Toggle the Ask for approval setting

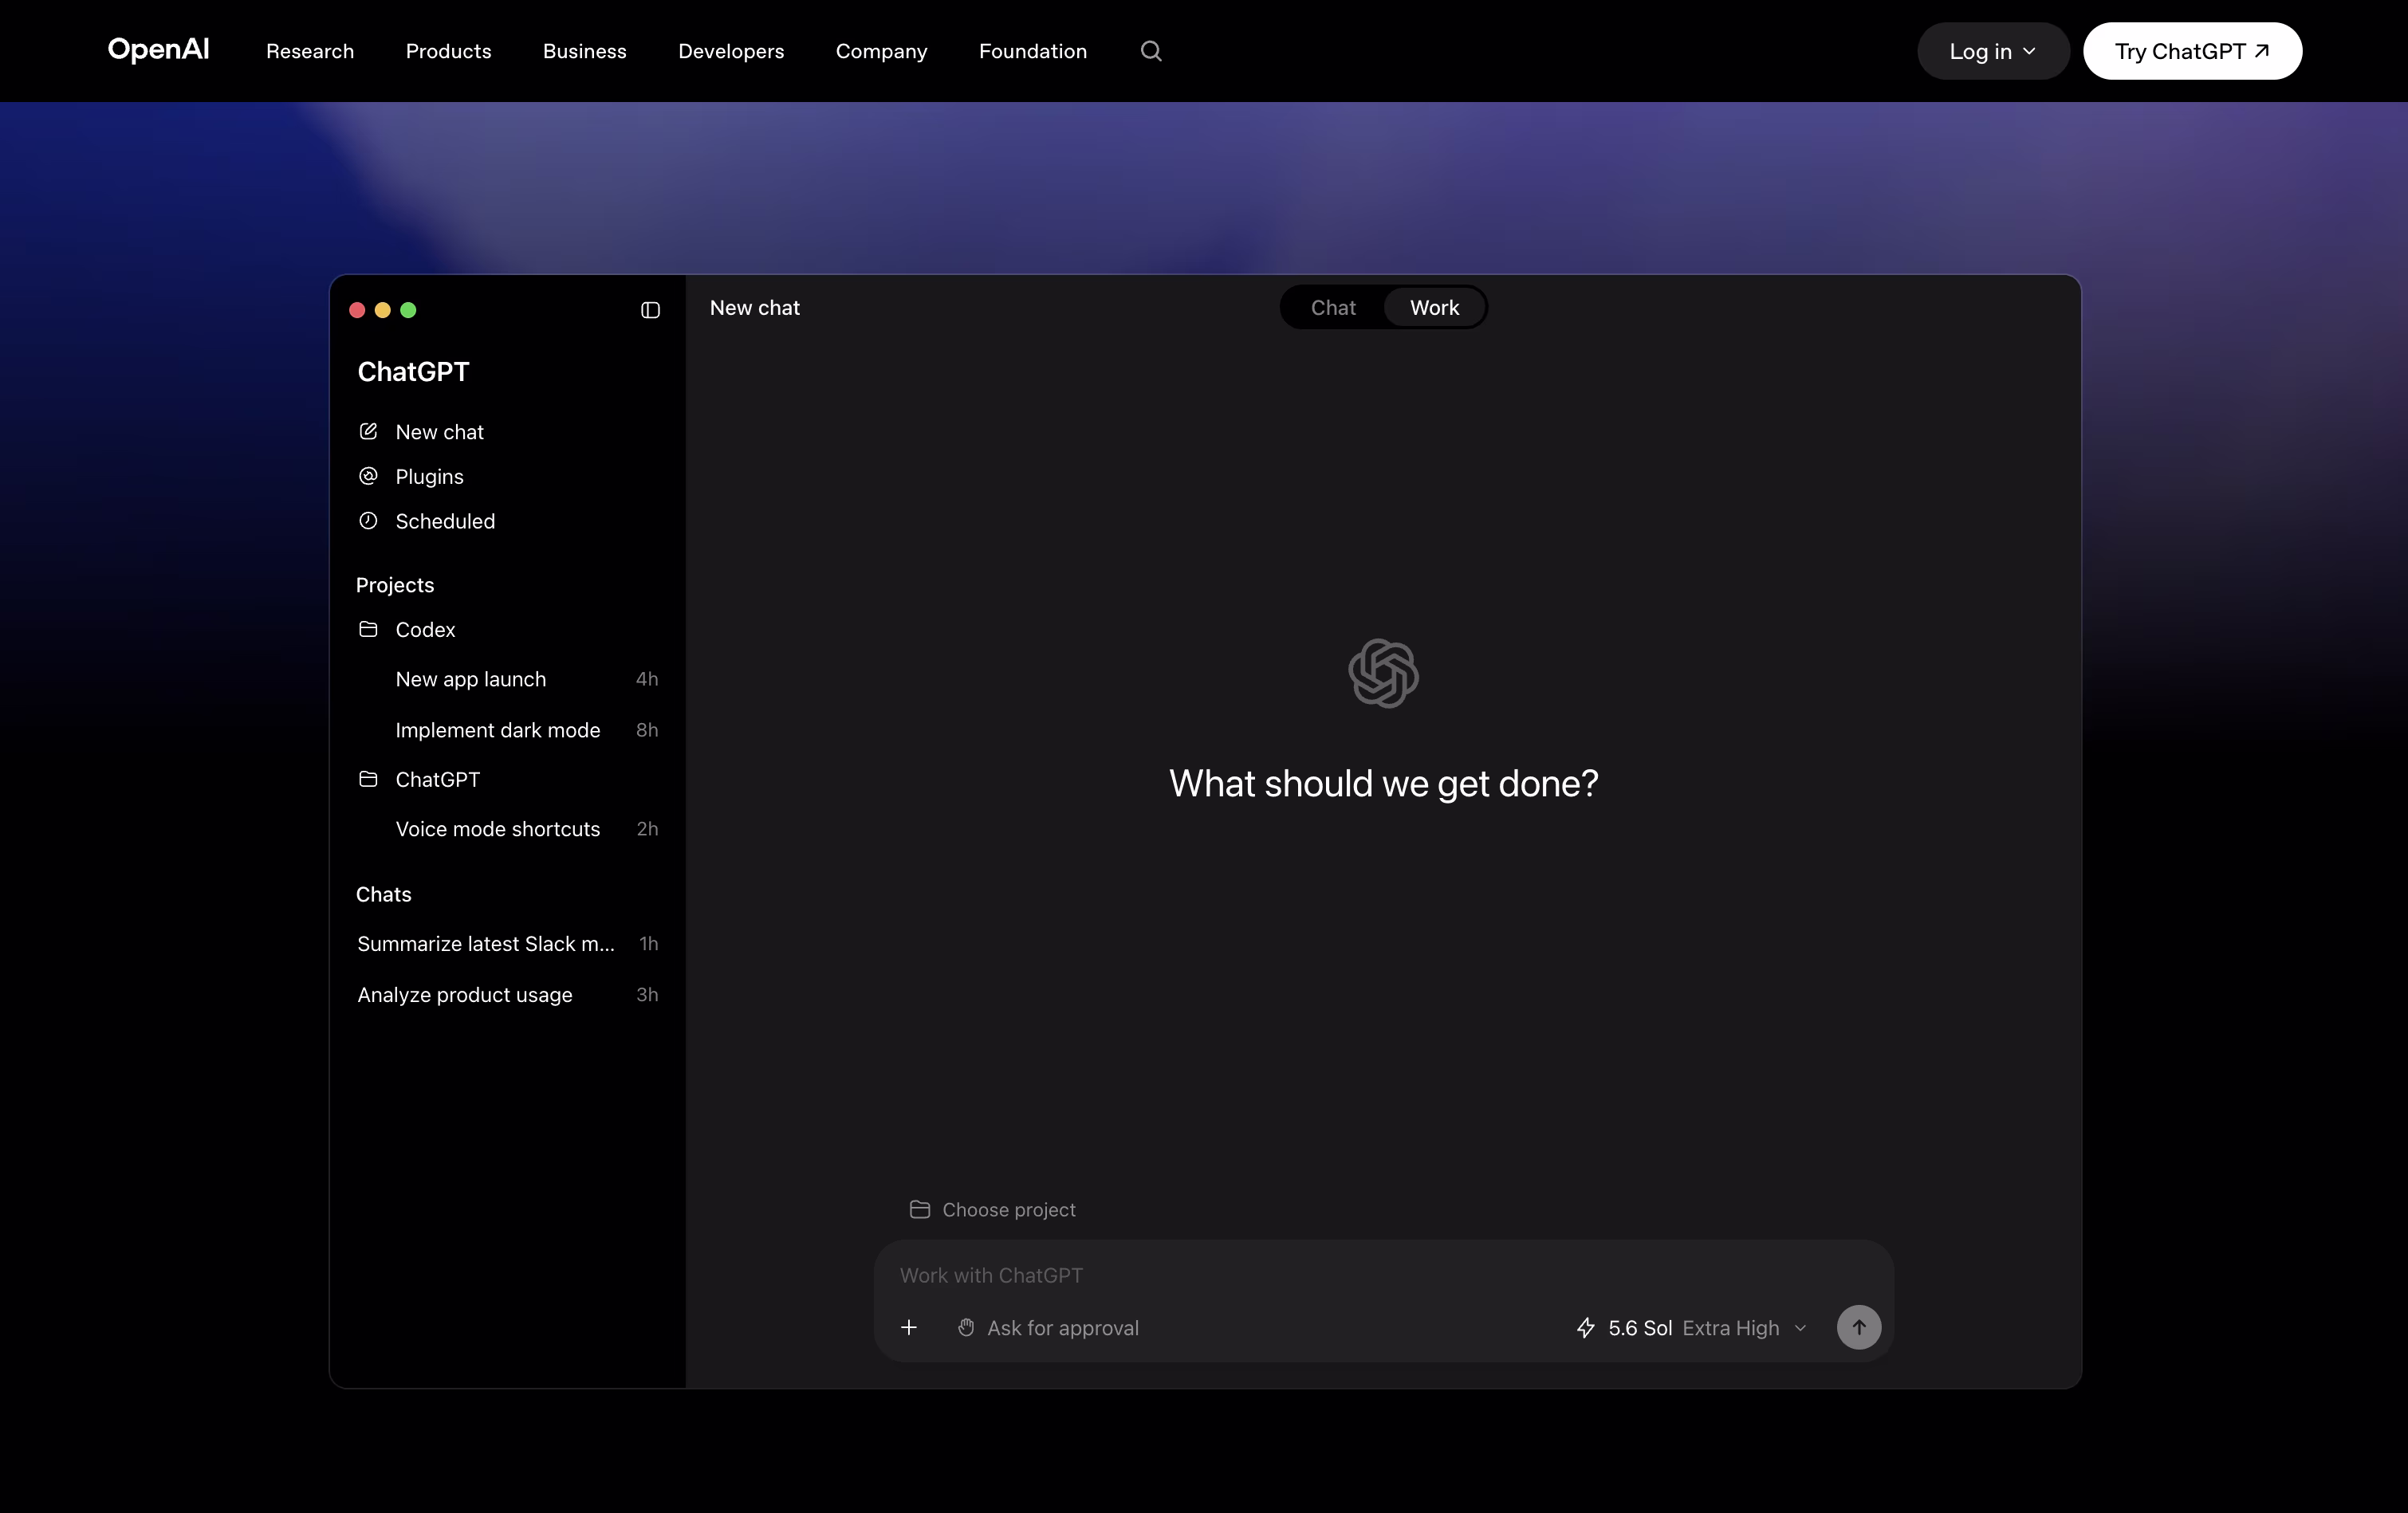(x=1048, y=1327)
